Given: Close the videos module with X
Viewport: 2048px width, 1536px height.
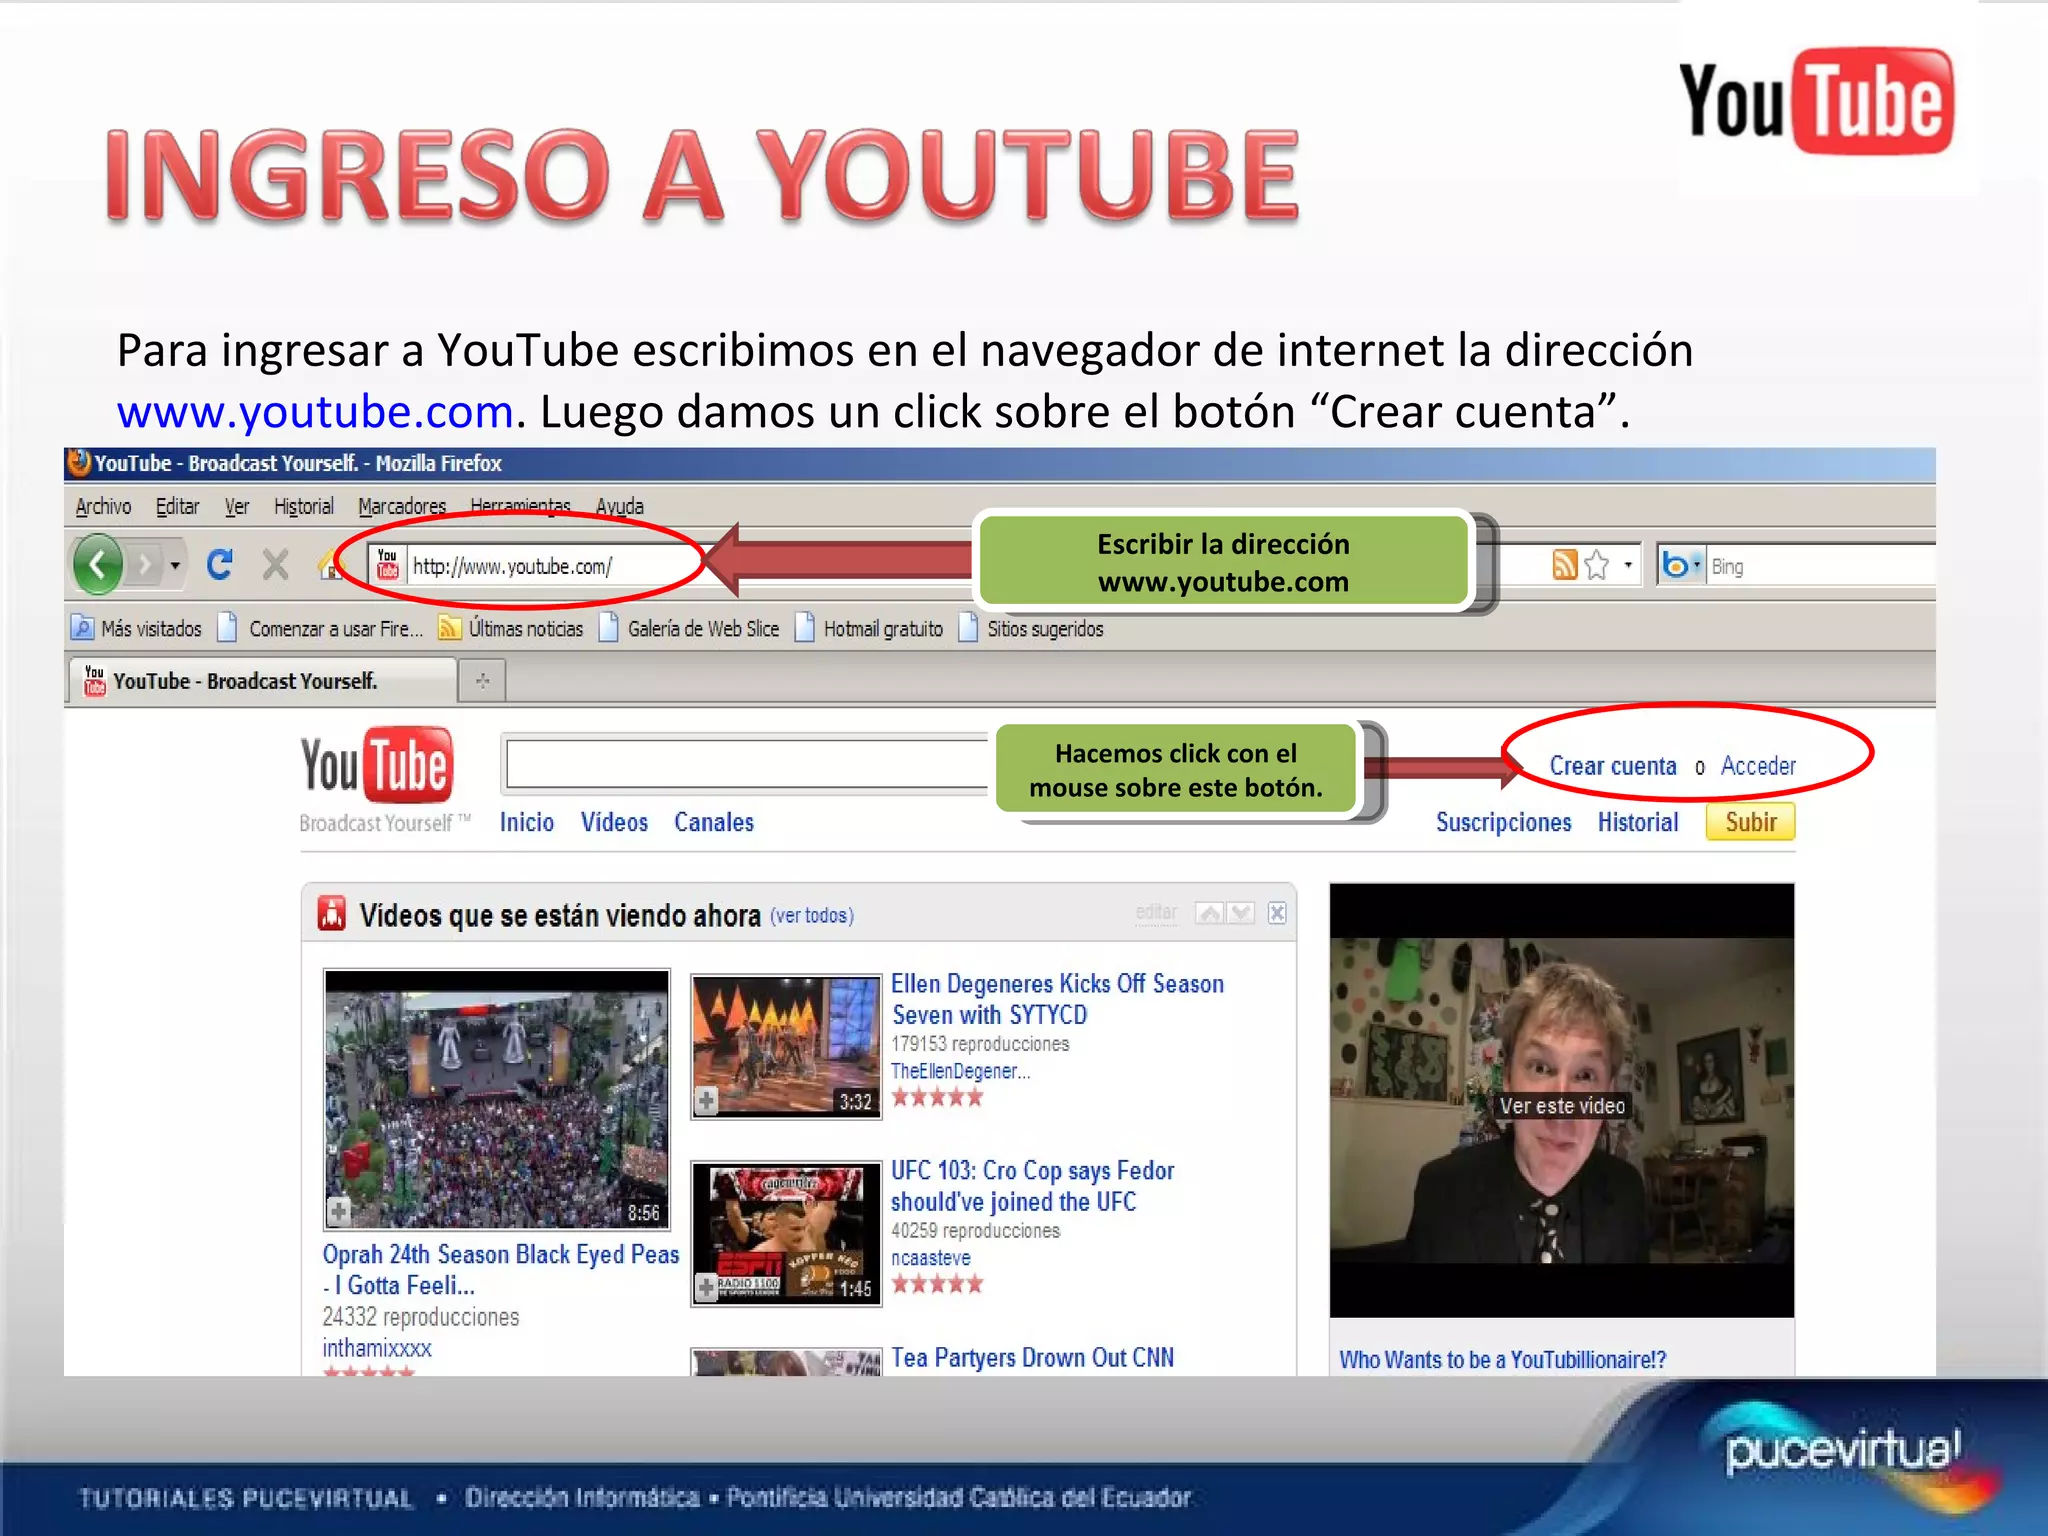Looking at the screenshot, I should coord(1277,913).
